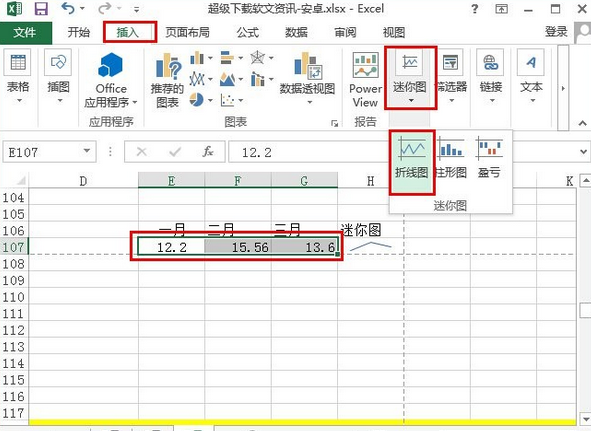Open the 数据透视图 pivot chart dropdown
591x431 pixels.
pos(307,78)
